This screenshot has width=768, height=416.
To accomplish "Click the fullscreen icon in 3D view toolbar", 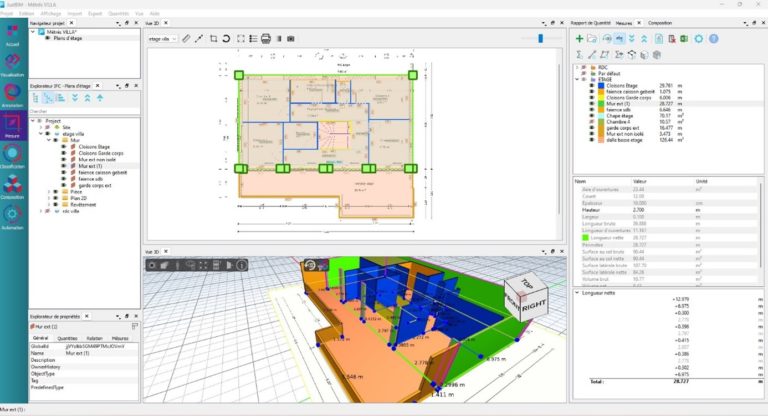I will tap(203, 265).
